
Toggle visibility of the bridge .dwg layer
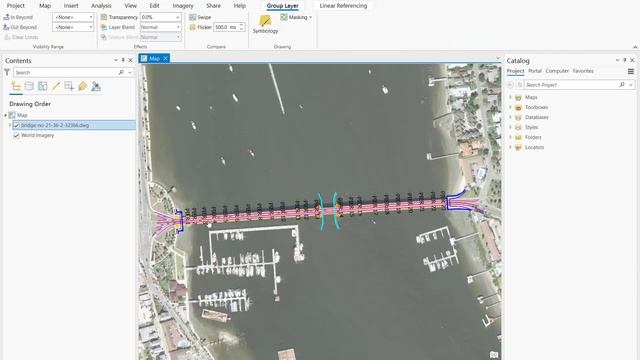point(16,125)
